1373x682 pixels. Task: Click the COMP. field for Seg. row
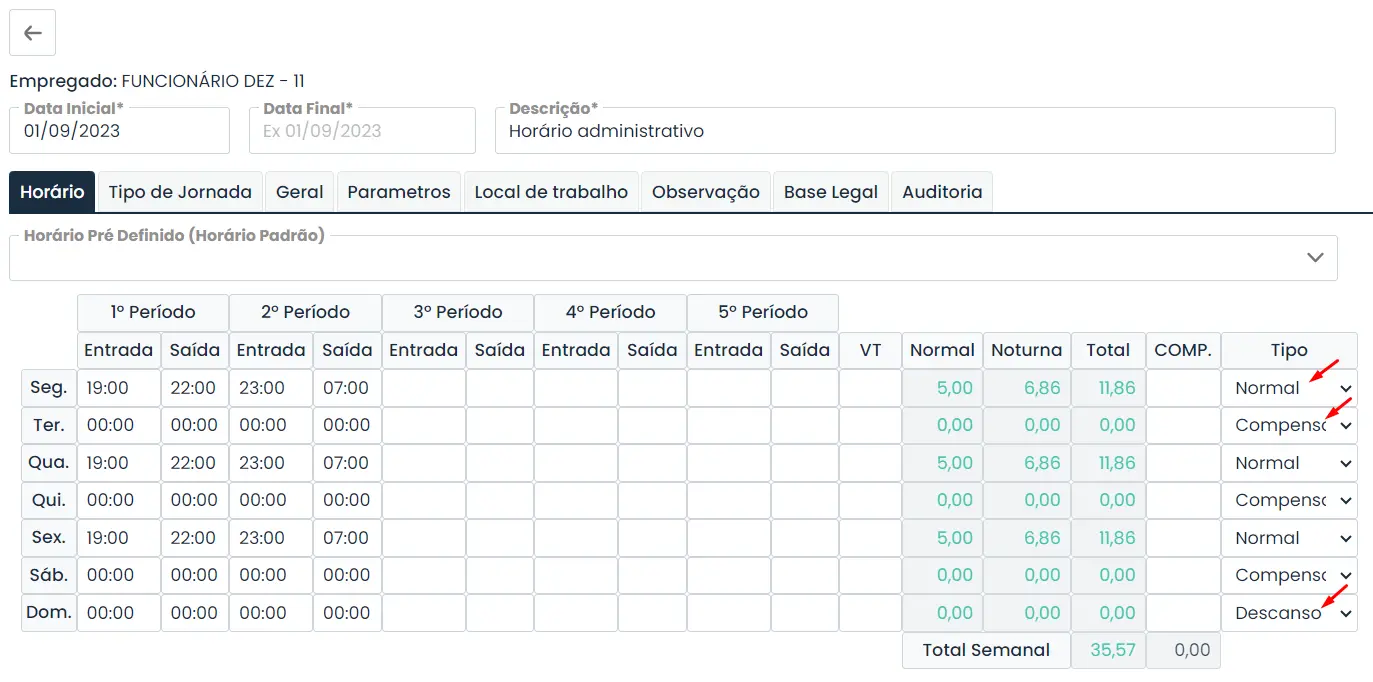[x=1183, y=388]
